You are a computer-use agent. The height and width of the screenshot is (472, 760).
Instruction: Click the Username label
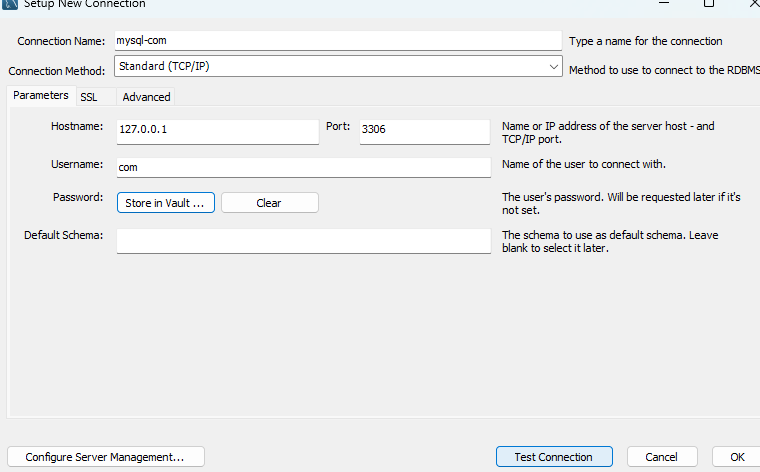(77, 164)
